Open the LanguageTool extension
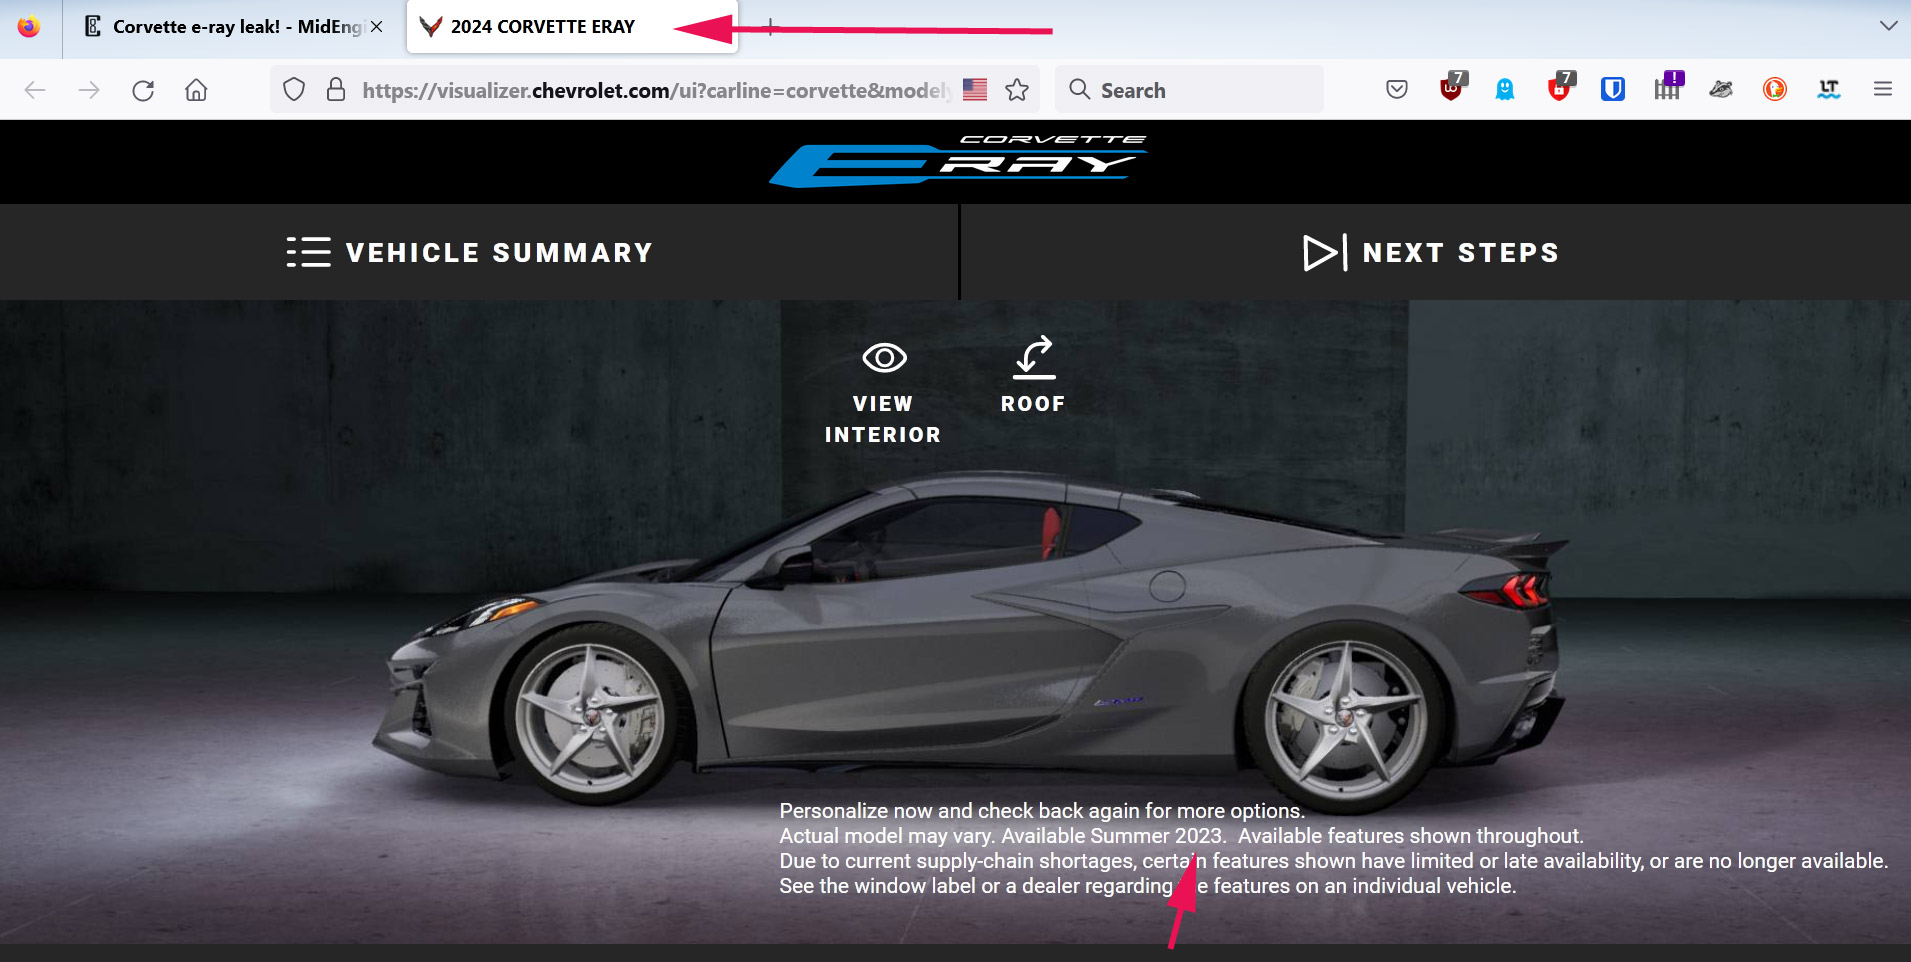Image resolution: width=1911 pixels, height=962 pixels. pyautogui.click(x=1828, y=90)
